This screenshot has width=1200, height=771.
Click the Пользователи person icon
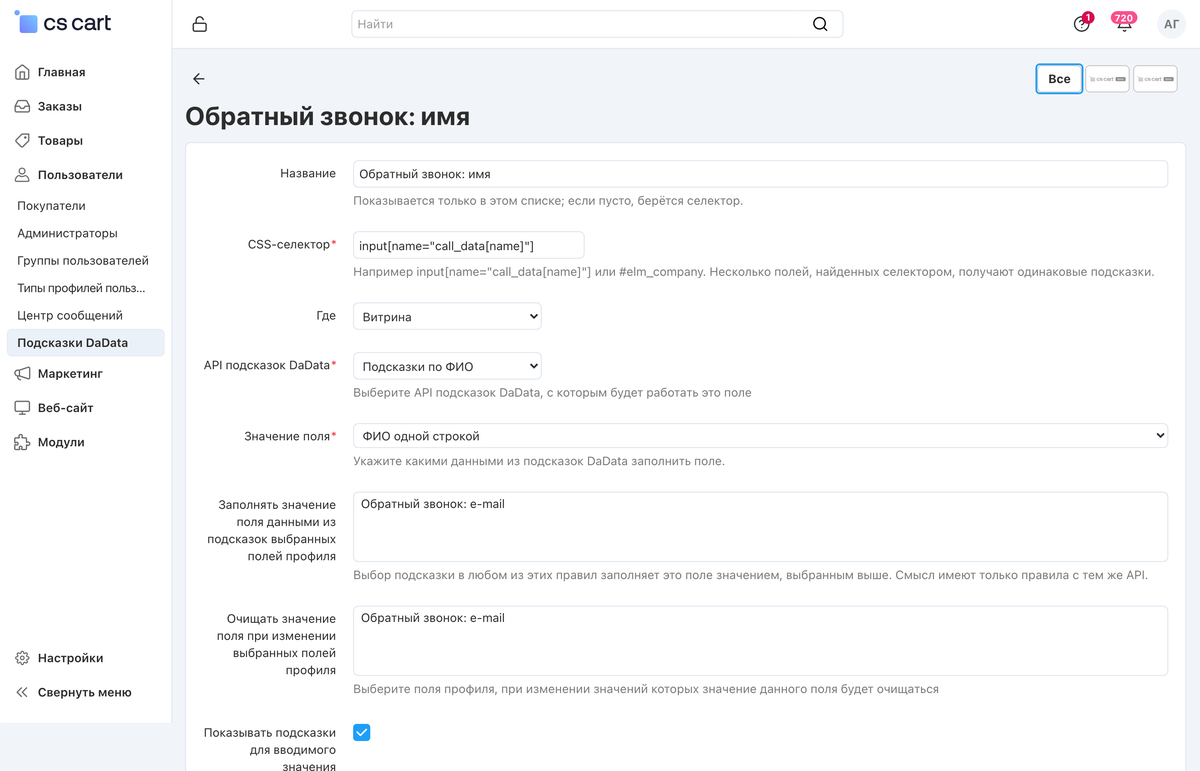[22, 174]
